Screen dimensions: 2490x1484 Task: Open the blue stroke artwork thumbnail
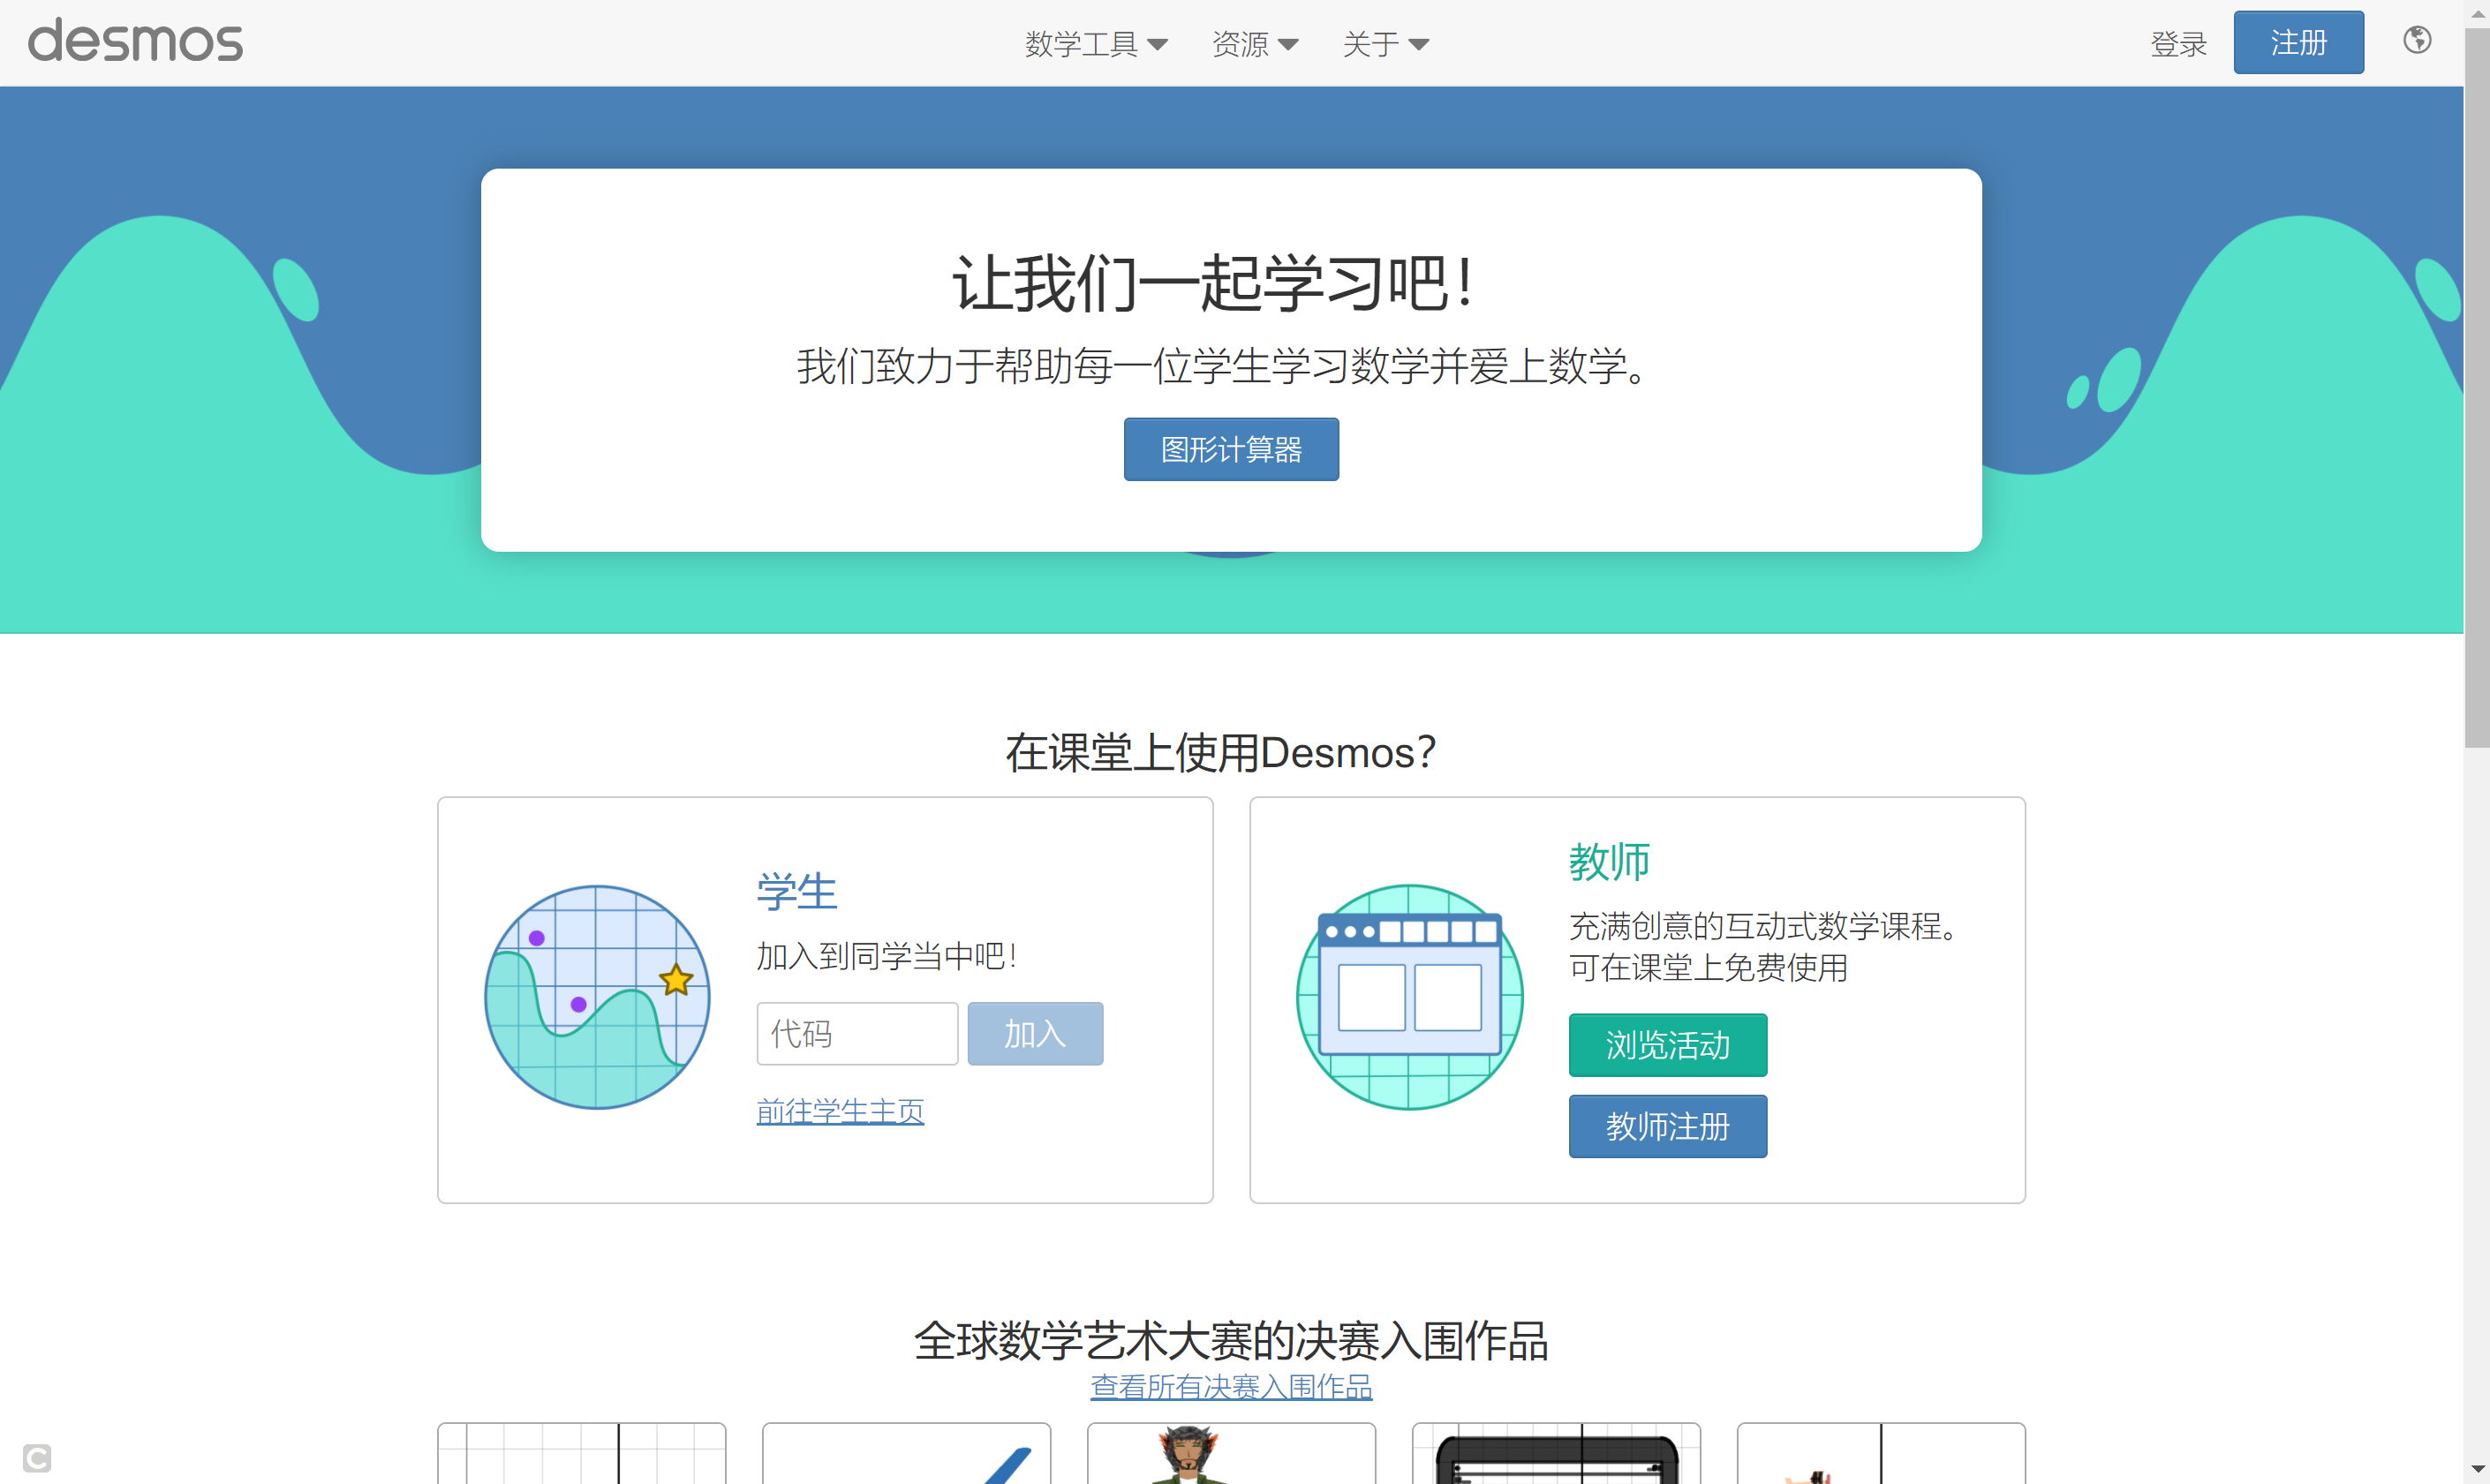click(906, 1453)
